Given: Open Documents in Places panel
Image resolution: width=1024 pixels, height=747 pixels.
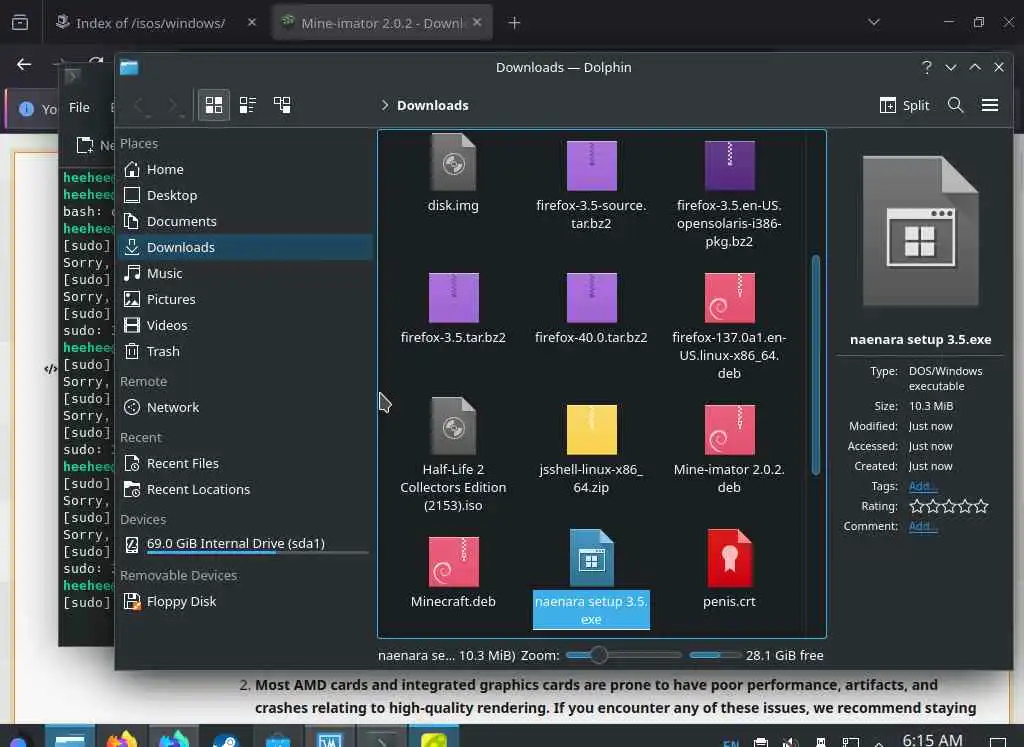Looking at the screenshot, I should pyautogui.click(x=246, y=221).
